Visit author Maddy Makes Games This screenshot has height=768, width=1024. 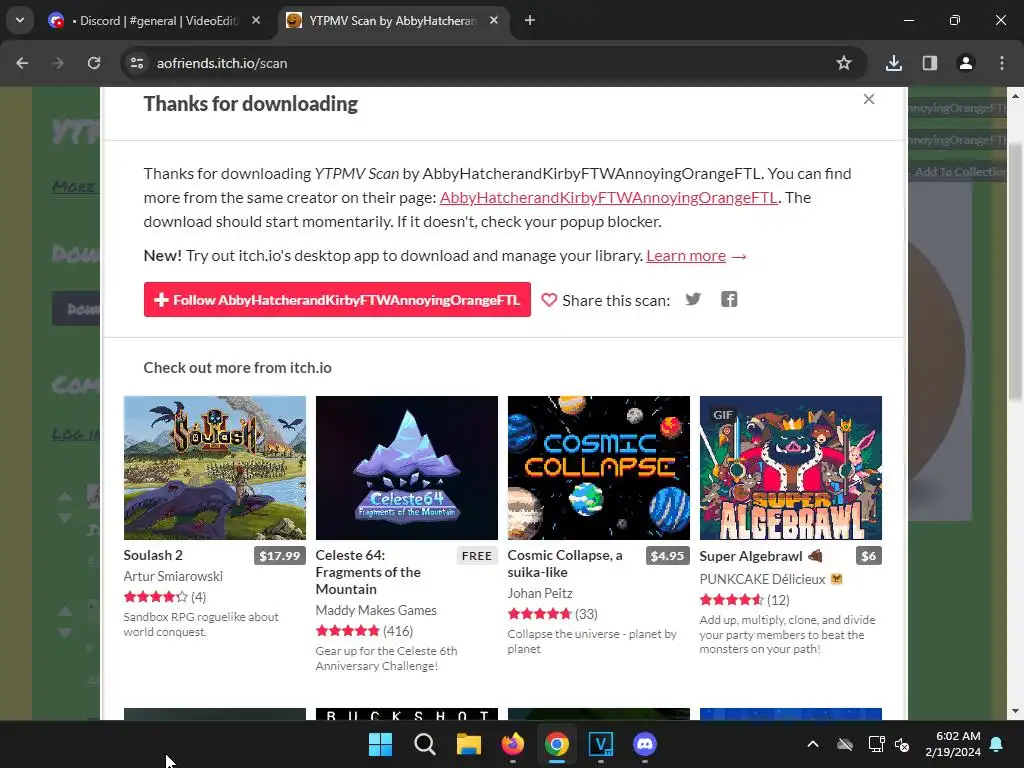(x=376, y=610)
